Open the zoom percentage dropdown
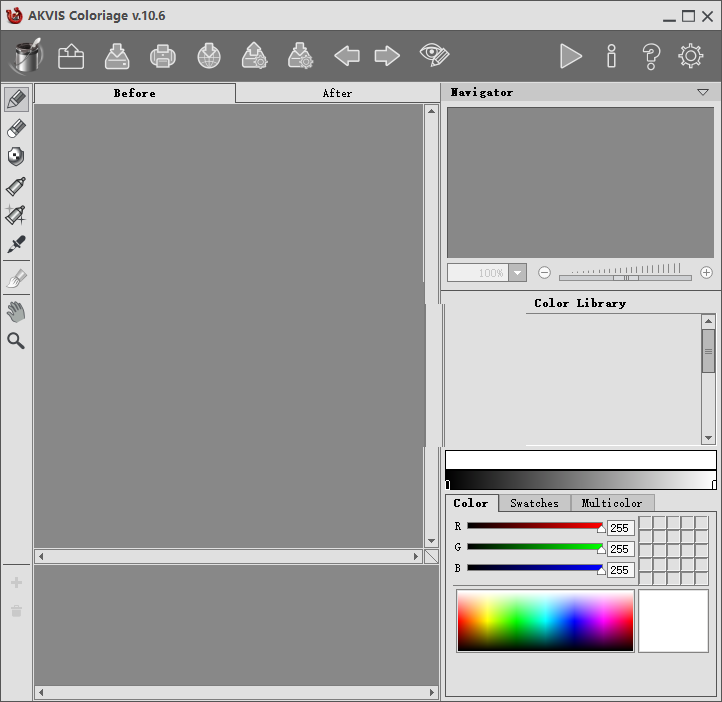Screen dimensions: 722x702 pos(517,273)
